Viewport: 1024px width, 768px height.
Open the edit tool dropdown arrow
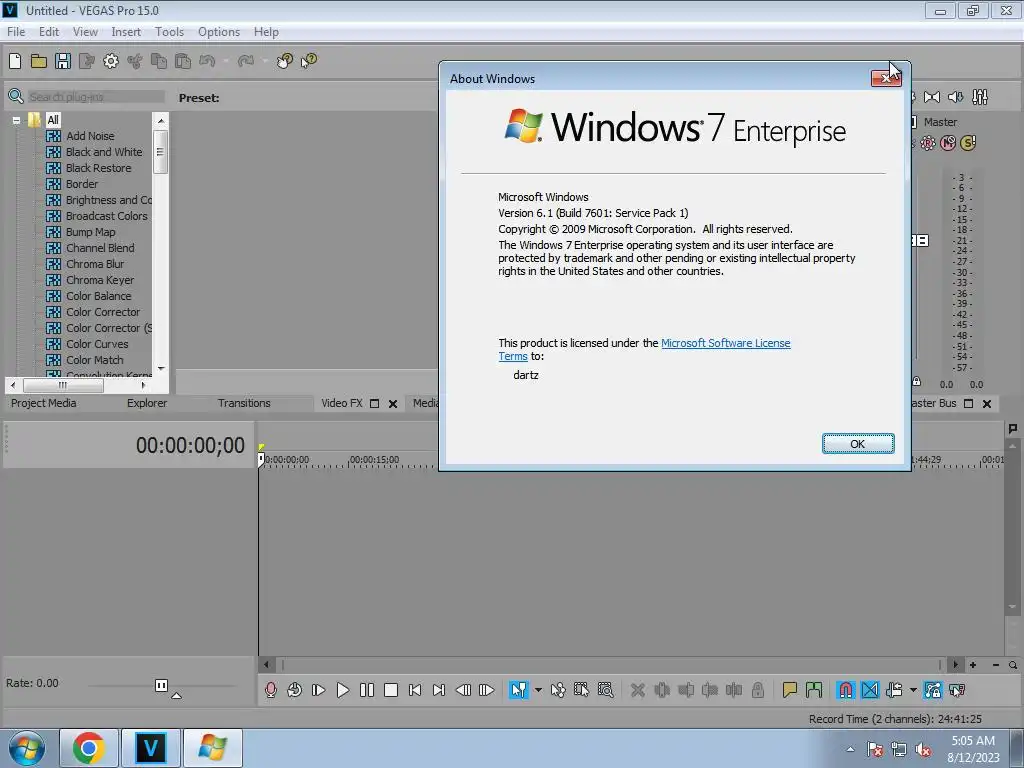click(538, 690)
